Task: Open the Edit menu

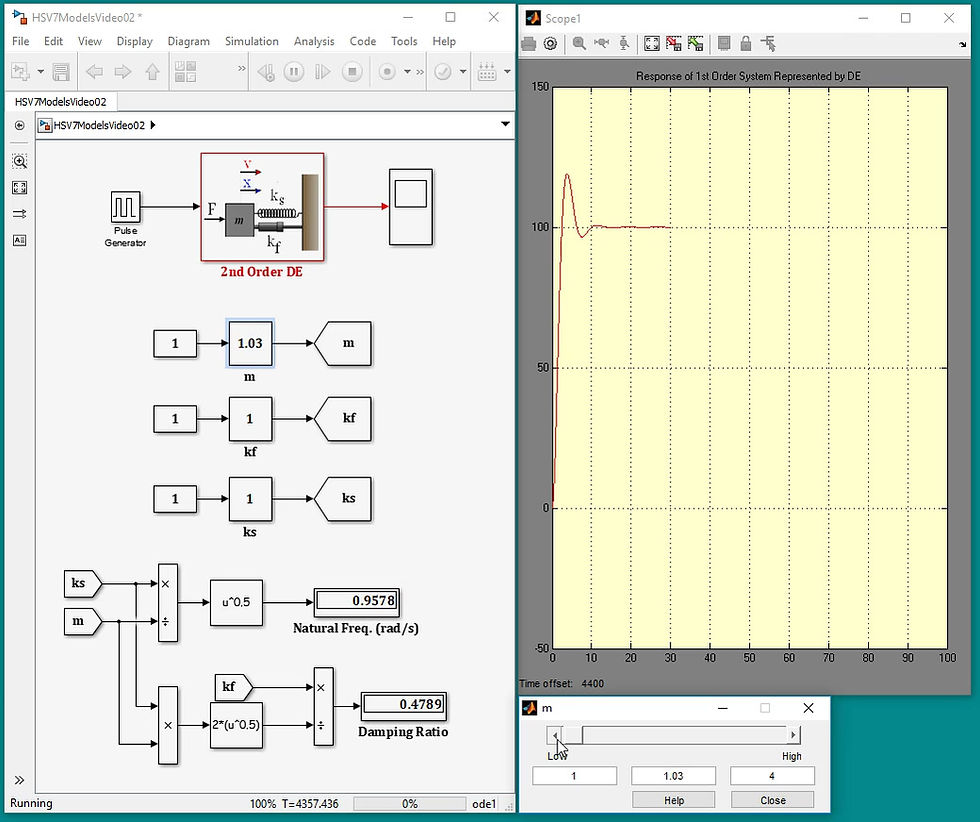Action: (x=53, y=41)
